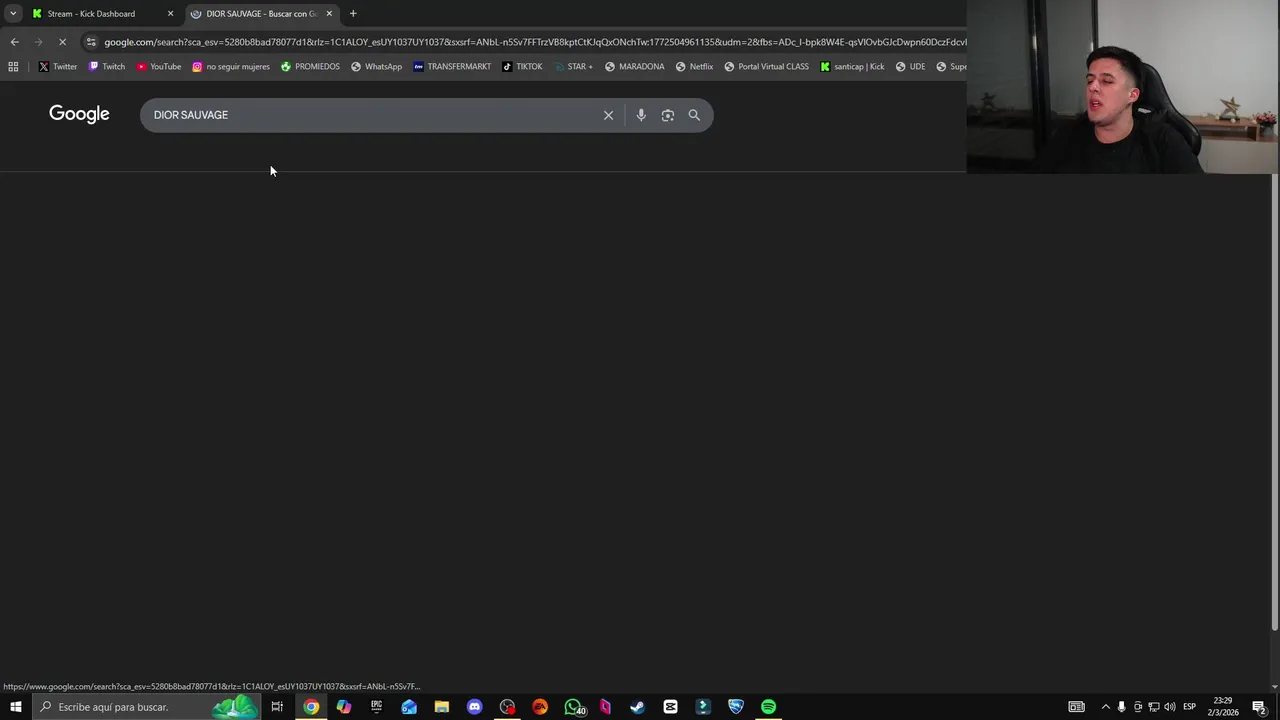
Task: Open the YouTube bookmark
Action: coord(159,67)
